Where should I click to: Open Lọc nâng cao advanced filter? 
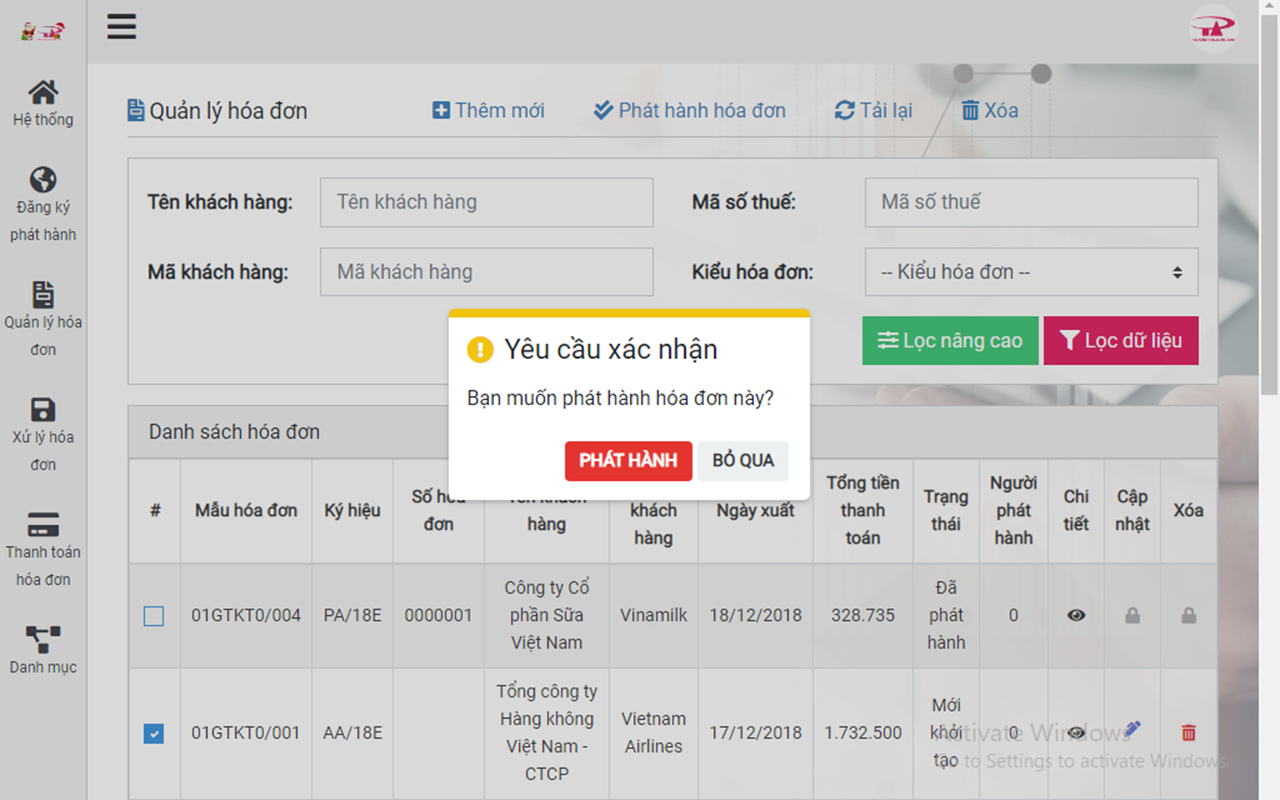pos(950,341)
